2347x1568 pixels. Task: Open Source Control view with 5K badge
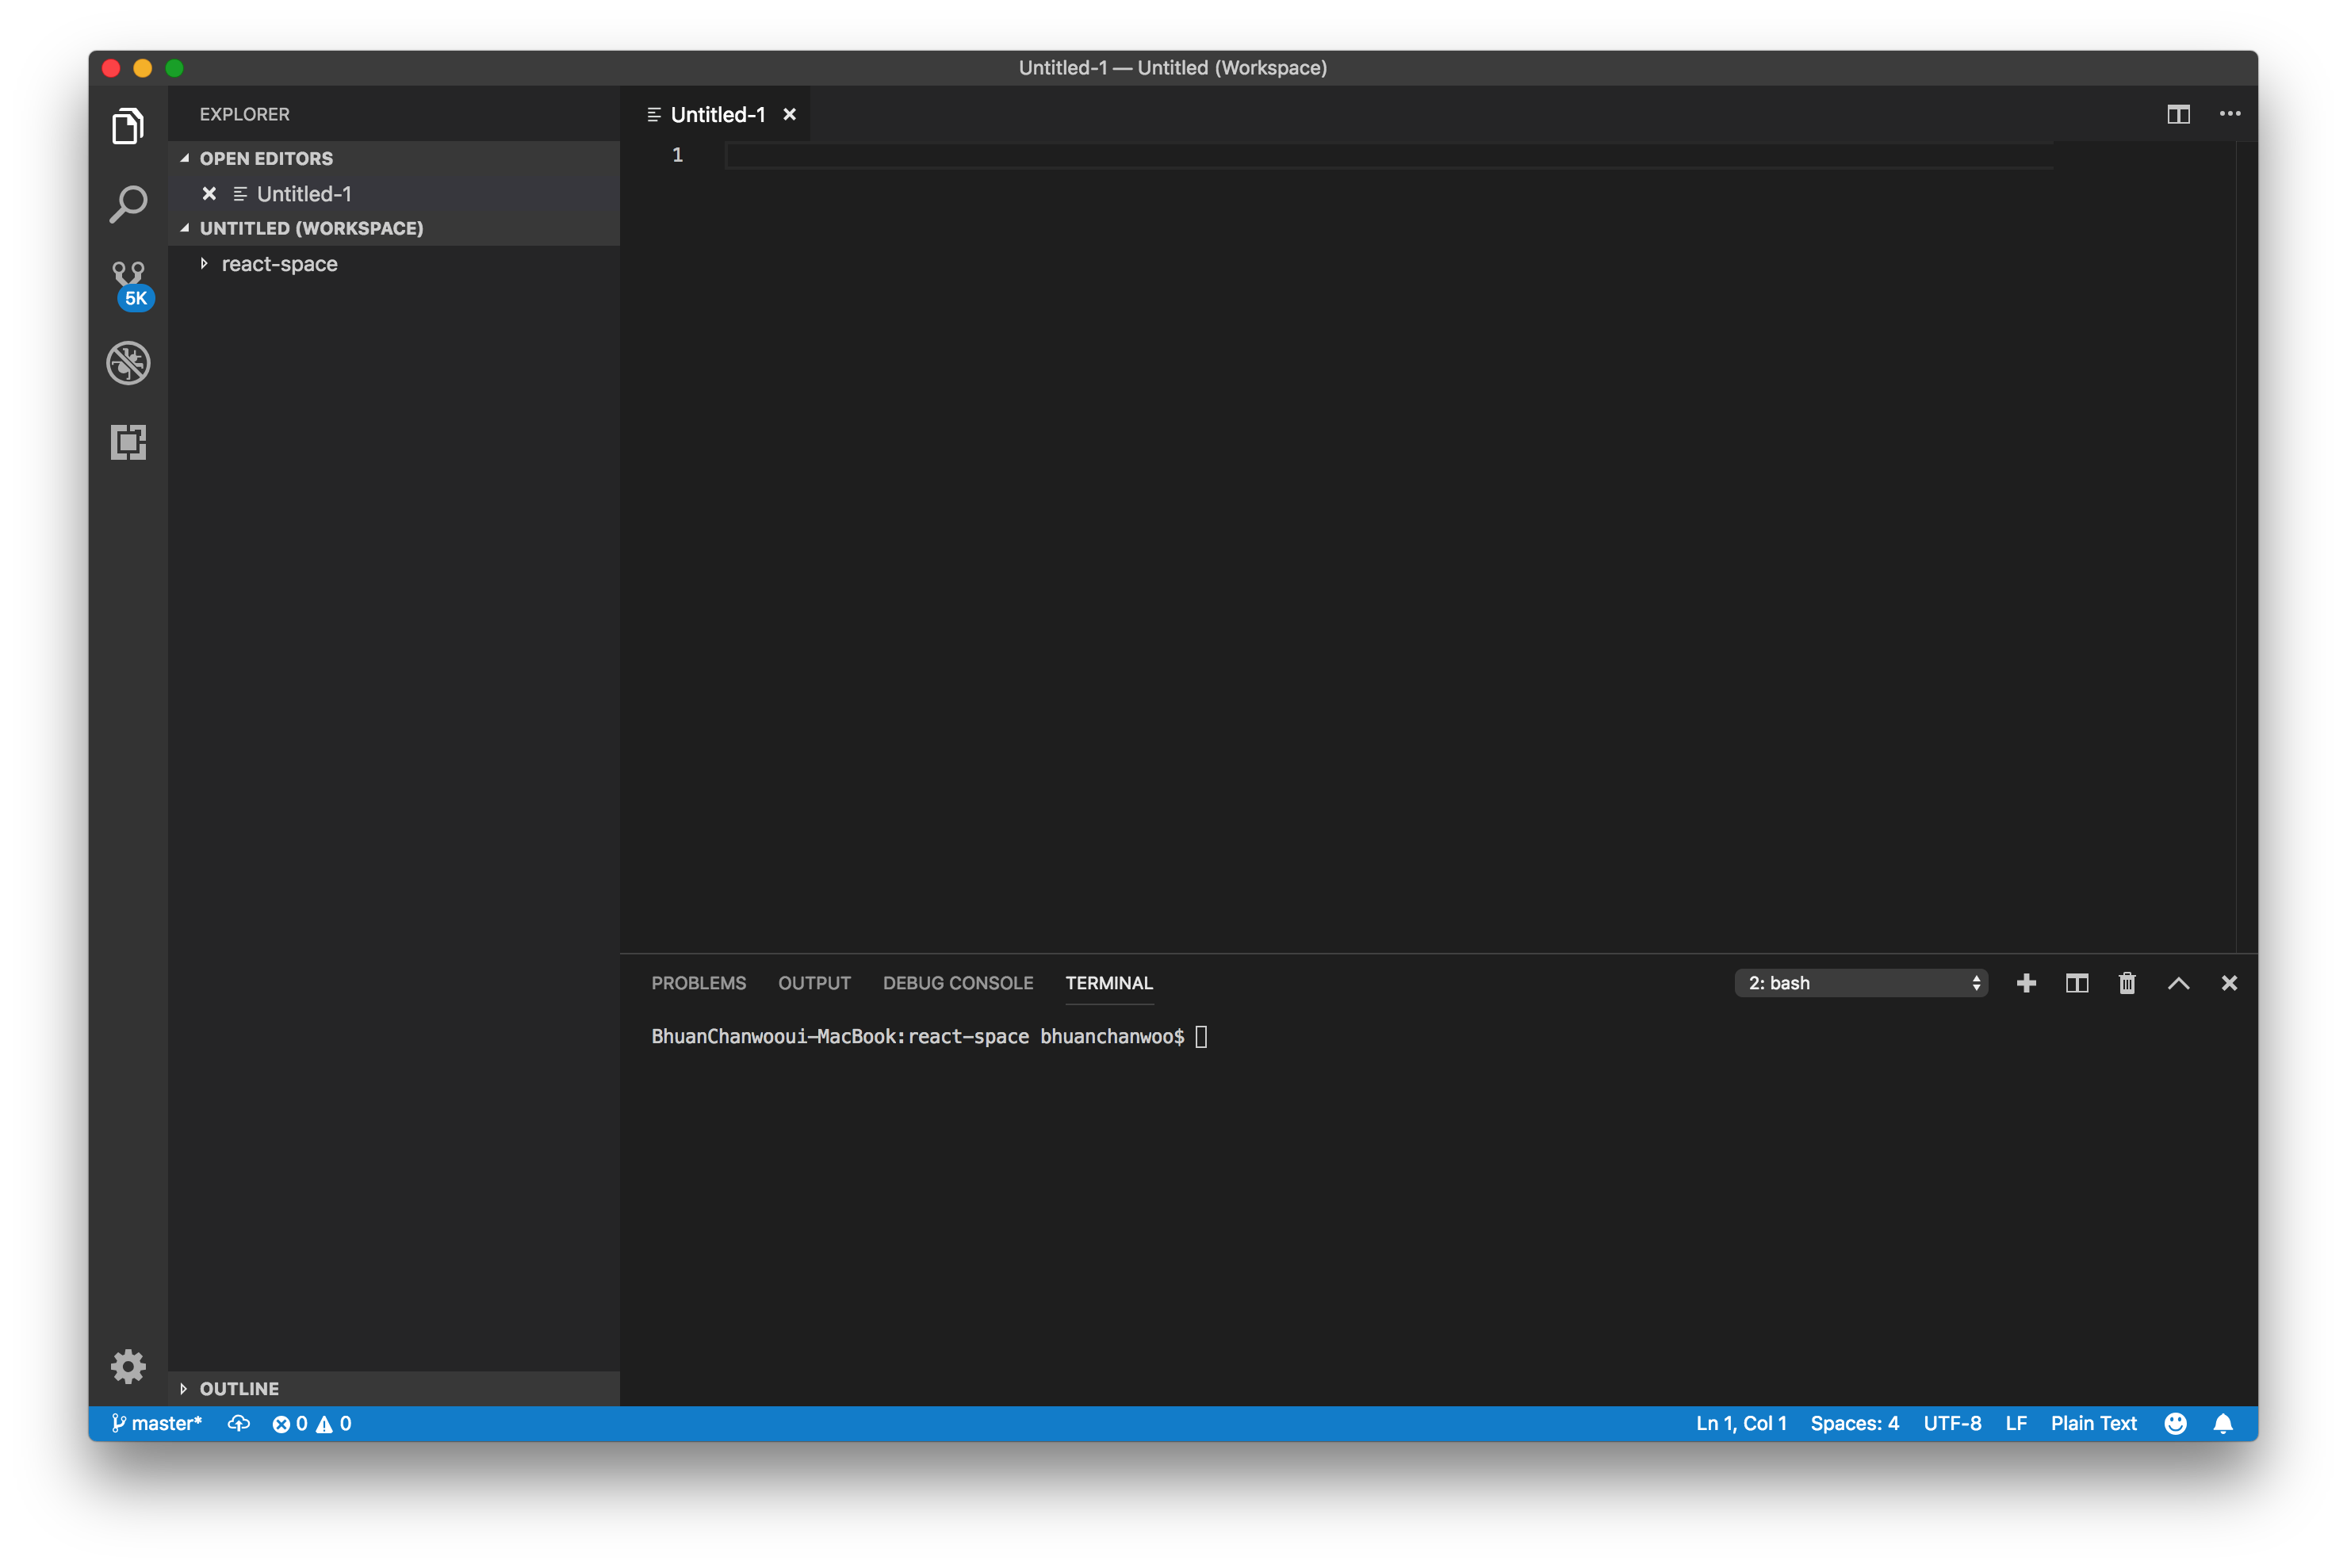pyautogui.click(x=128, y=284)
